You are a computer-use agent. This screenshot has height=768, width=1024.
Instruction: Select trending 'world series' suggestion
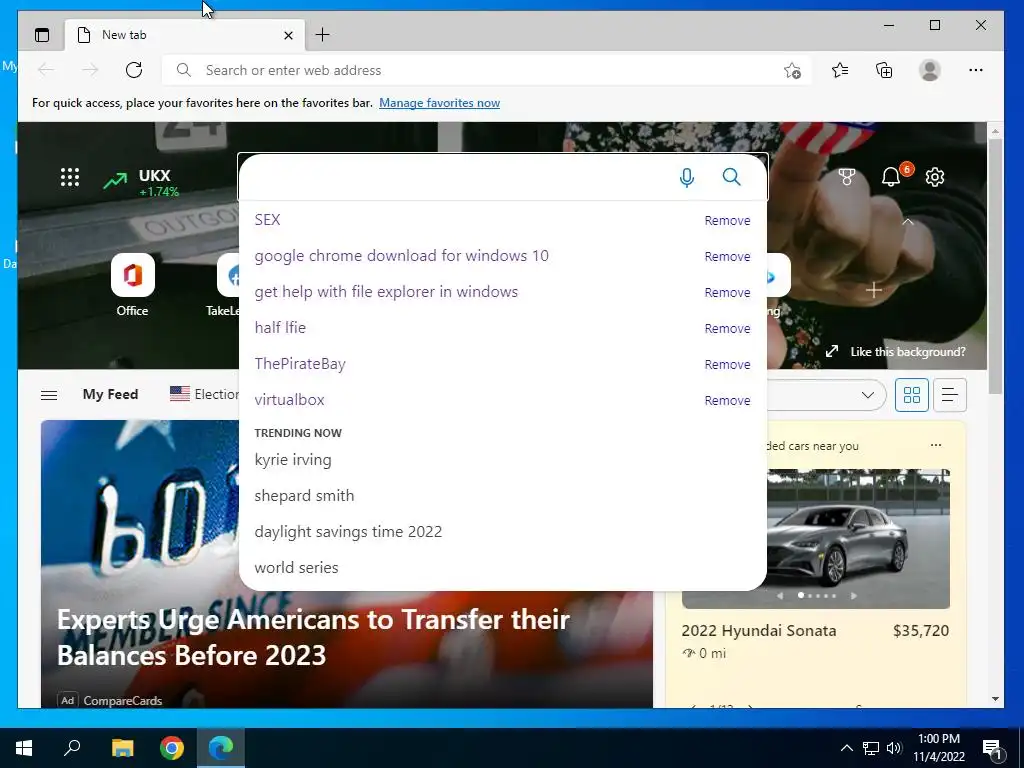[x=296, y=568]
